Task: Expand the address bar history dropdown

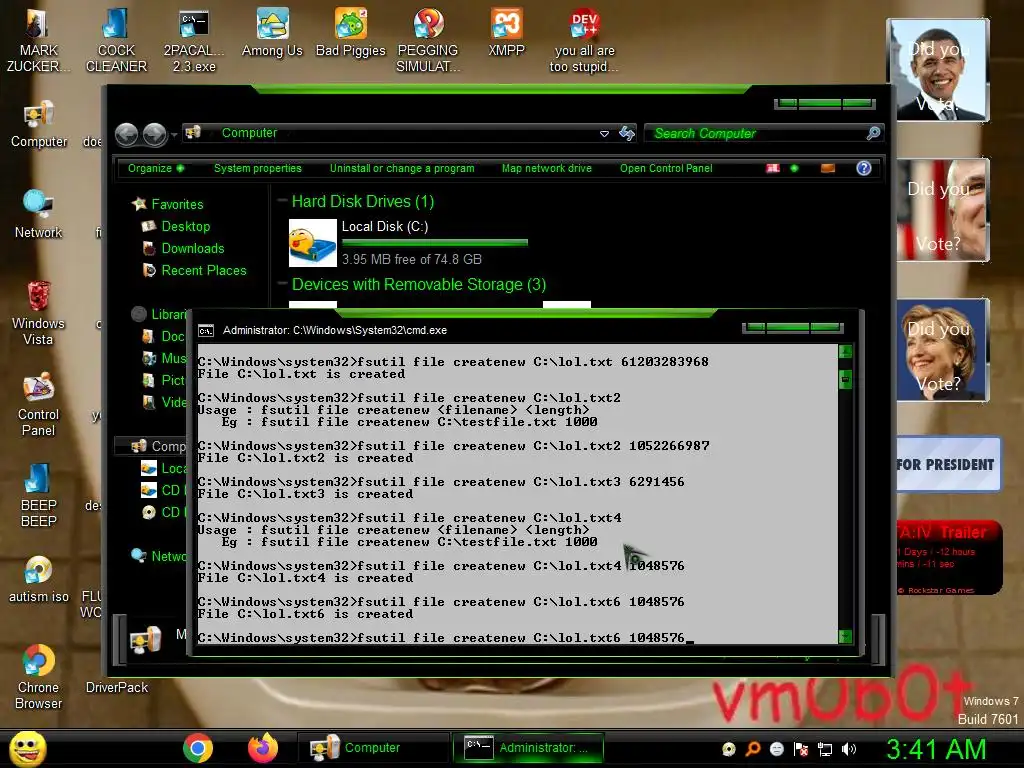Action: [604, 134]
